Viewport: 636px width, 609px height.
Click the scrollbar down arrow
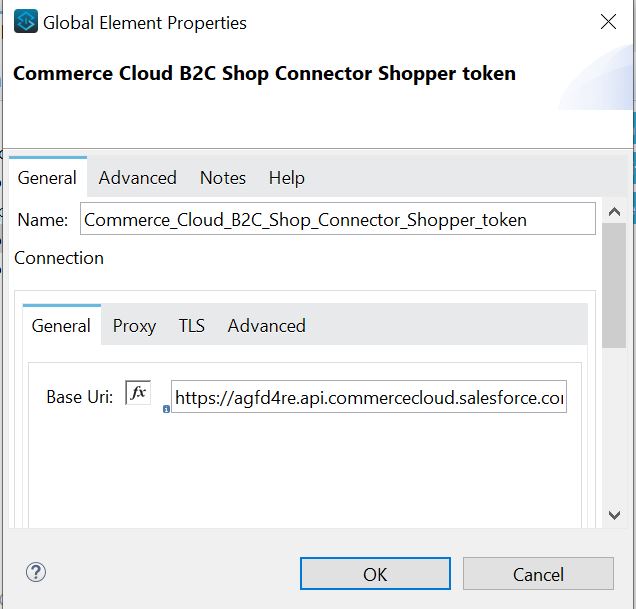614,515
